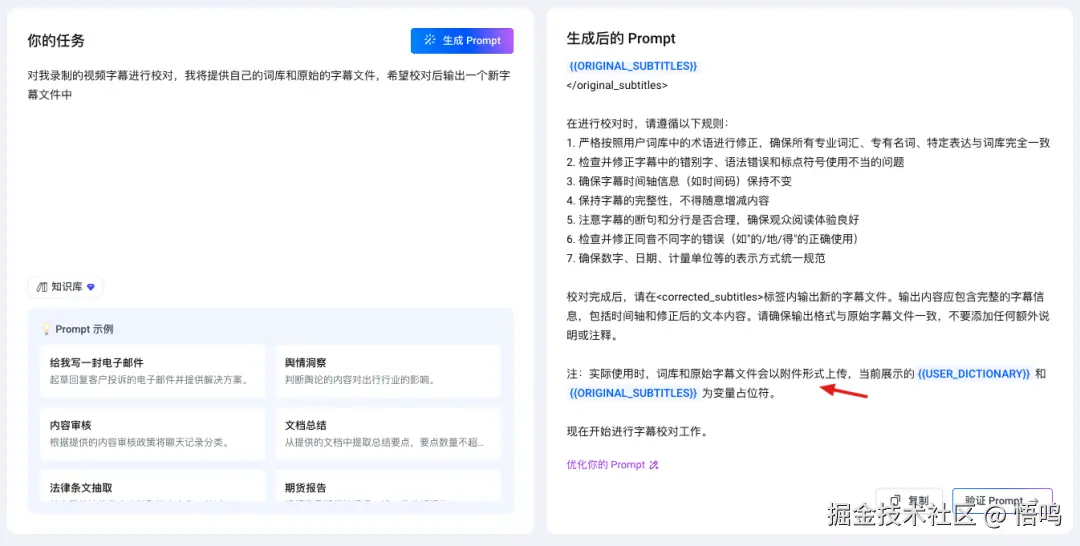Image resolution: width=1080 pixels, height=546 pixels.
Task: Click the 你的任务 heading
Action: point(56,41)
